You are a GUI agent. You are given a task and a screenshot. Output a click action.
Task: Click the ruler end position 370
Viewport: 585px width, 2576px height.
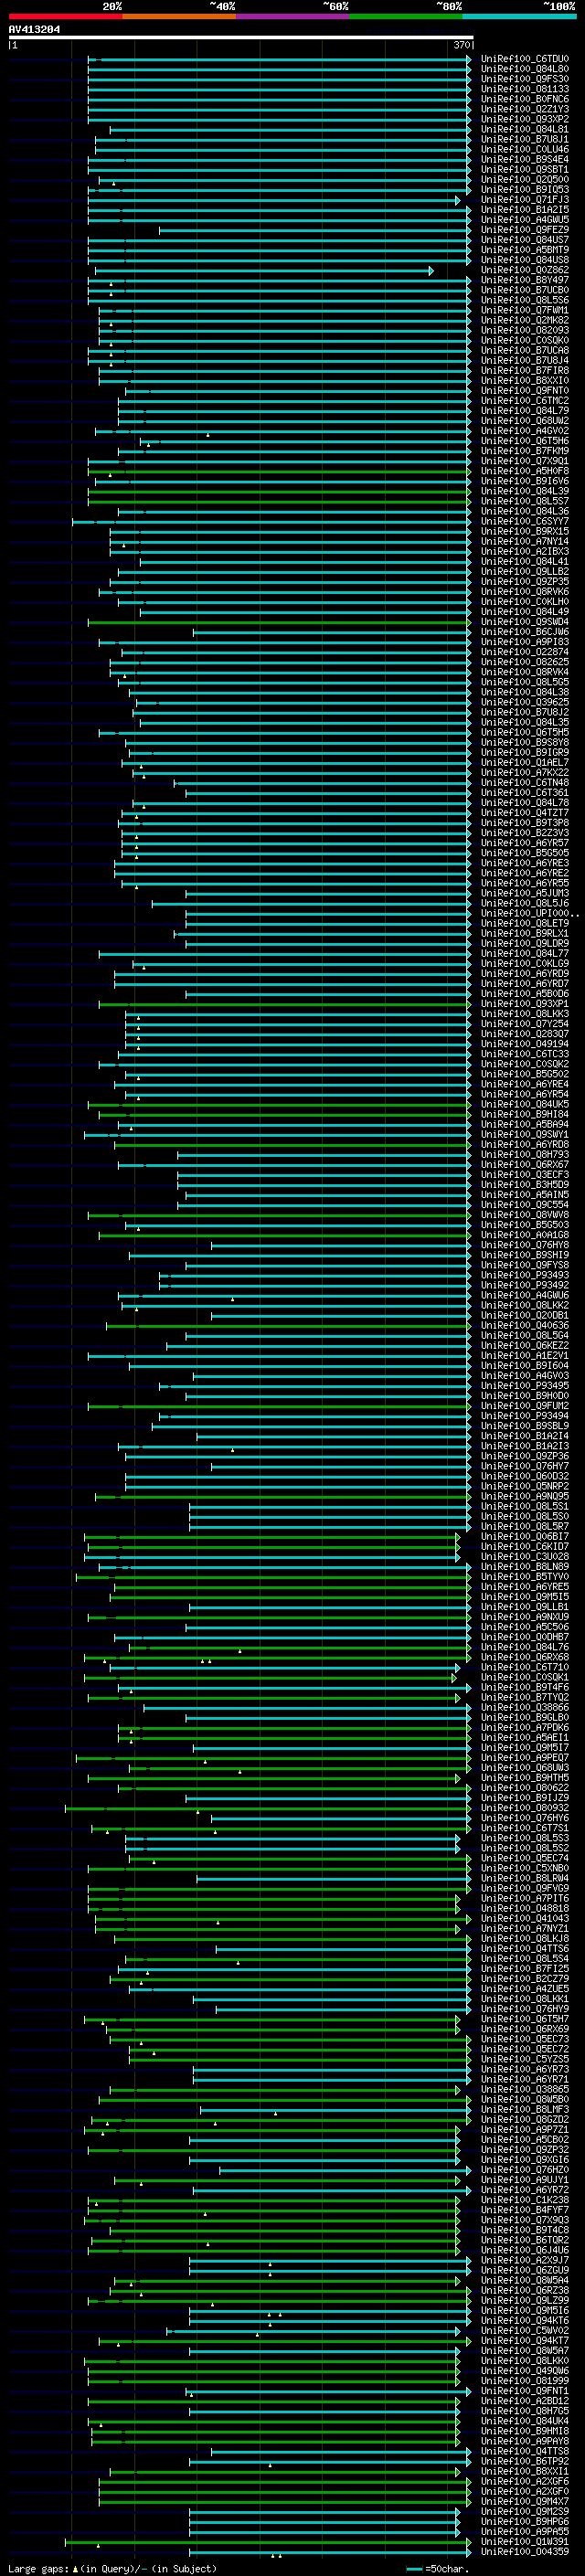coord(462,45)
